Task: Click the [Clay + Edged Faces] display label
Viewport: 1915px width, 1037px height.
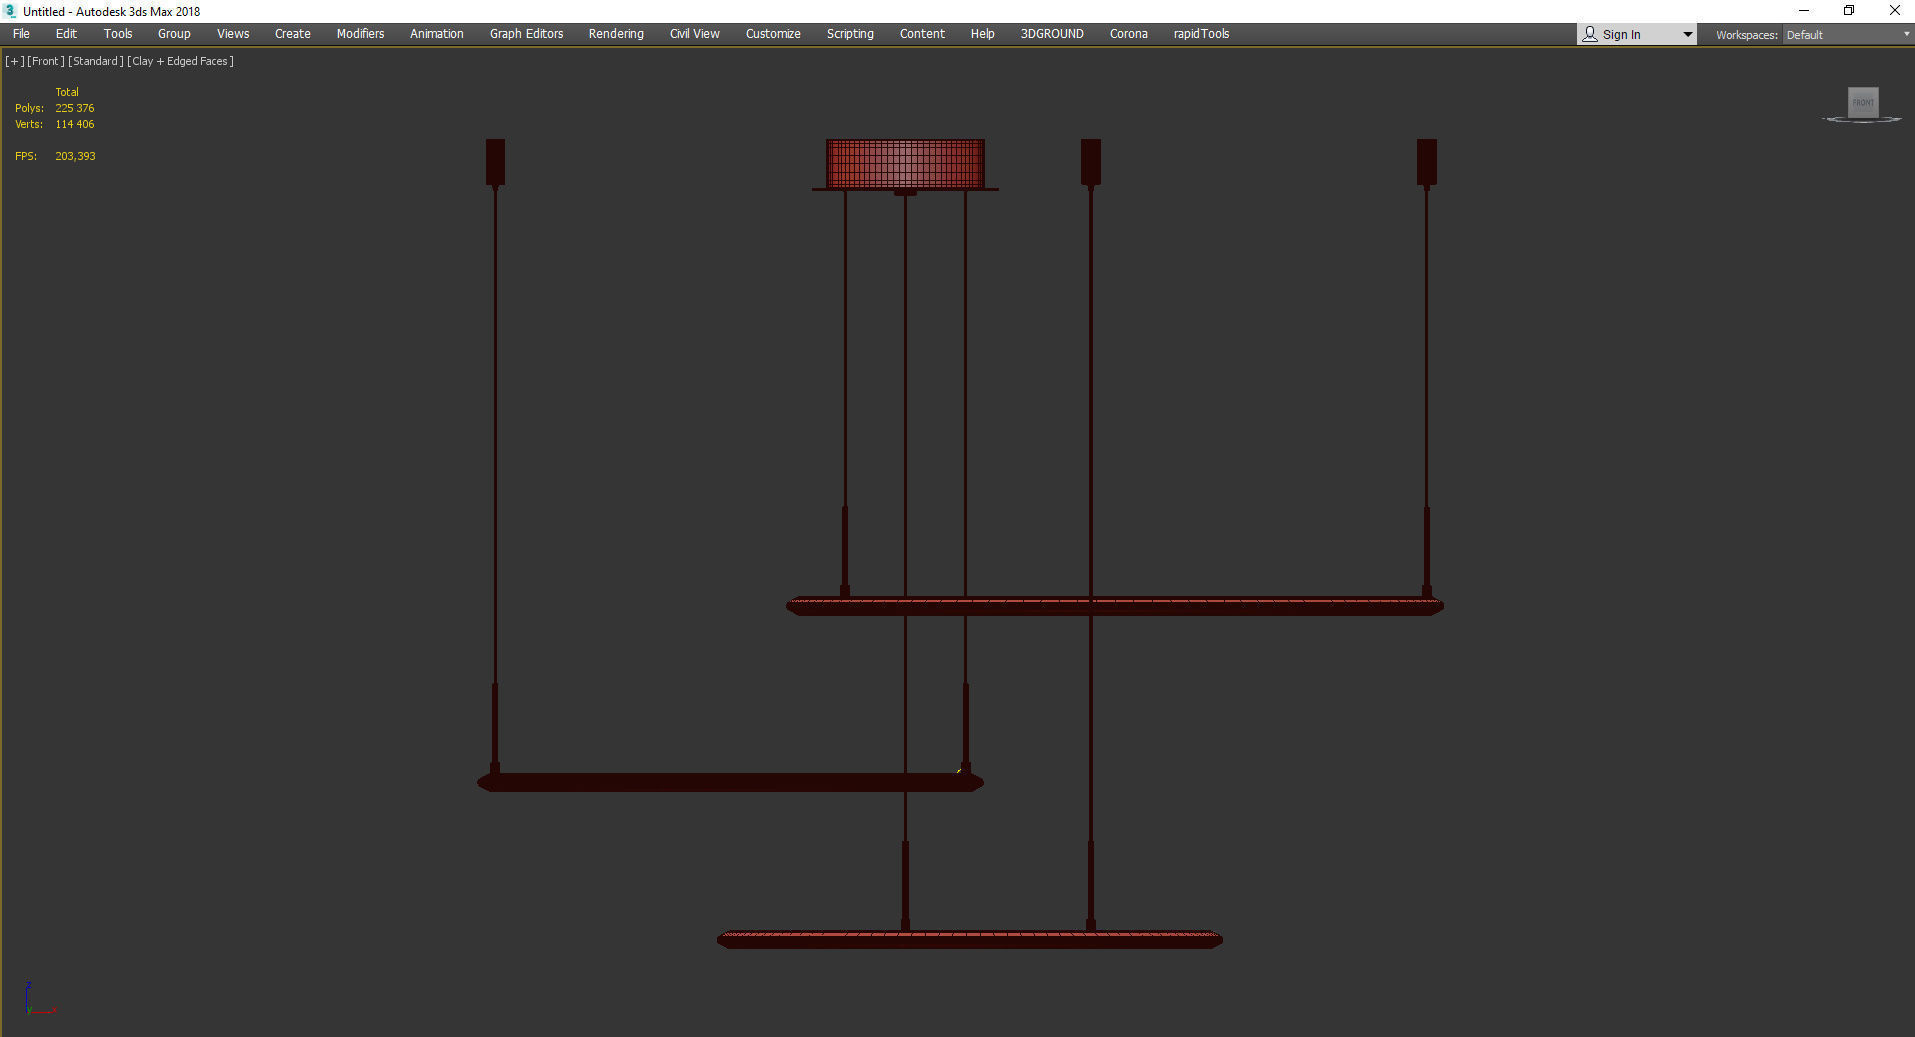Action: tap(181, 61)
